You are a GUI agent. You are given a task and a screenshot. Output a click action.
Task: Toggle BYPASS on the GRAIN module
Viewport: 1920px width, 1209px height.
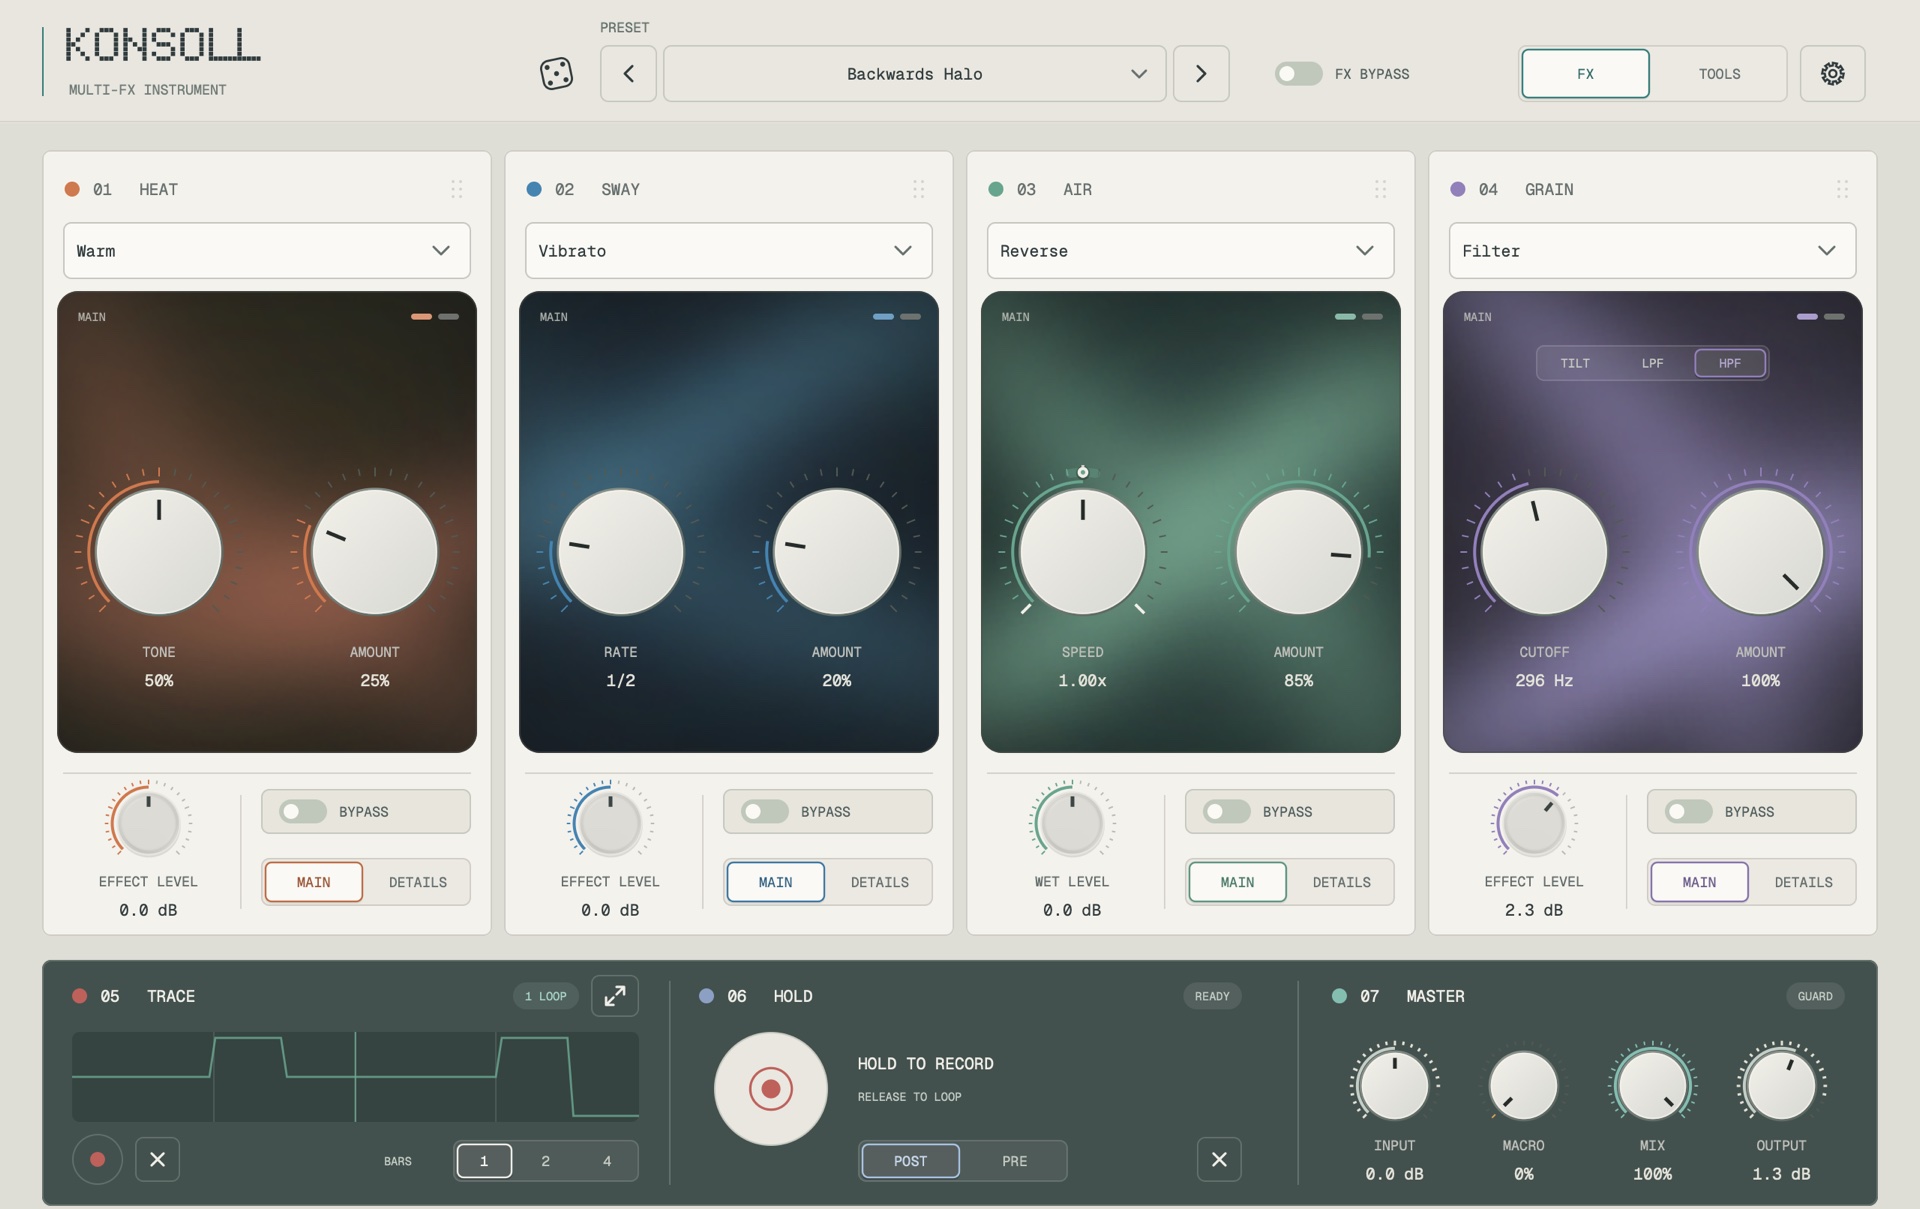coord(1689,811)
